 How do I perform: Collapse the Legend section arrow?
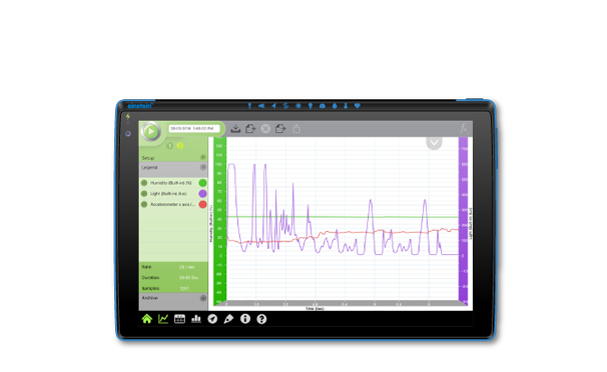click(x=203, y=167)
